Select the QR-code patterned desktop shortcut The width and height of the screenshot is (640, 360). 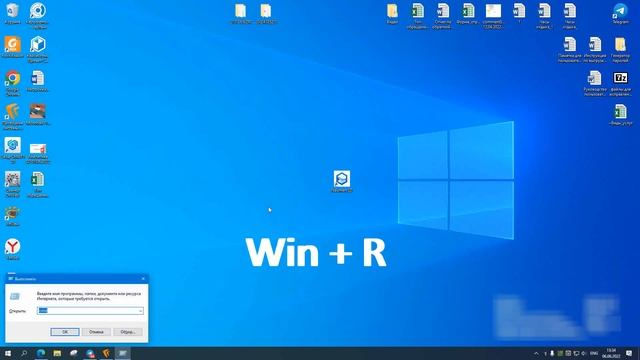[x=13, y=185]
